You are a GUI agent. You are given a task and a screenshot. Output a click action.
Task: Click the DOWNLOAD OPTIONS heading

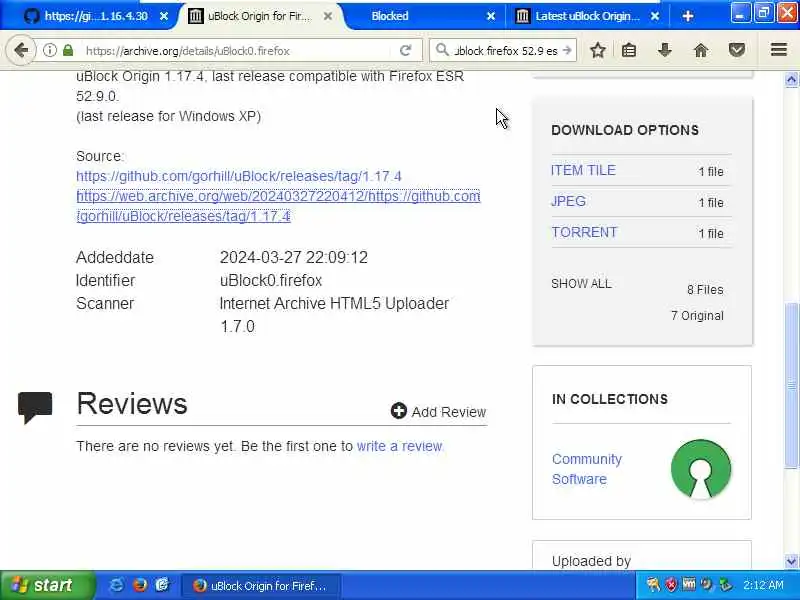pos(625,130)
